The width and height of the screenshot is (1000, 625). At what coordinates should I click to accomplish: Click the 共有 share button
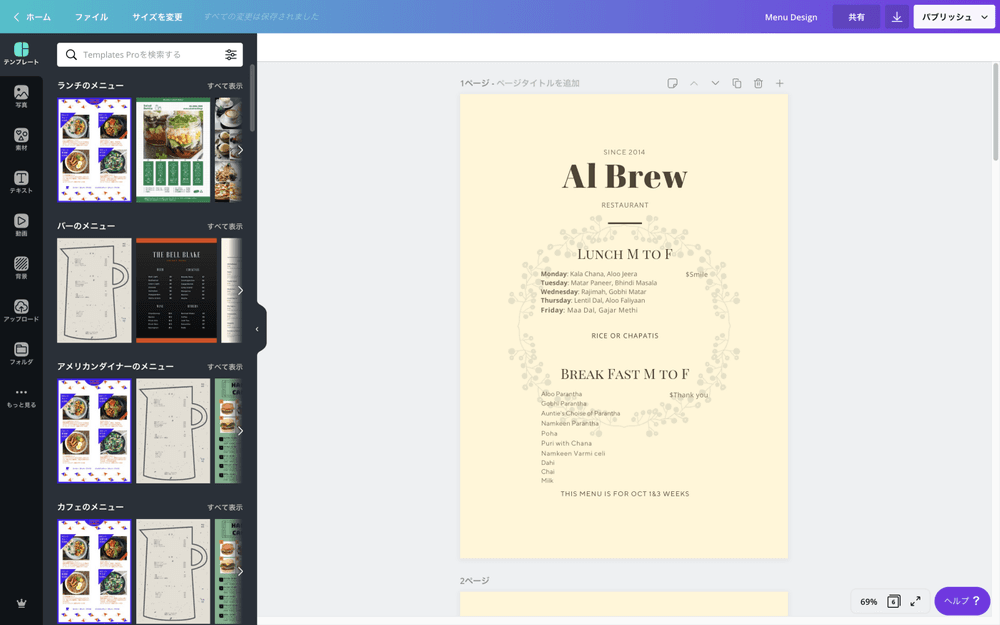856,17
